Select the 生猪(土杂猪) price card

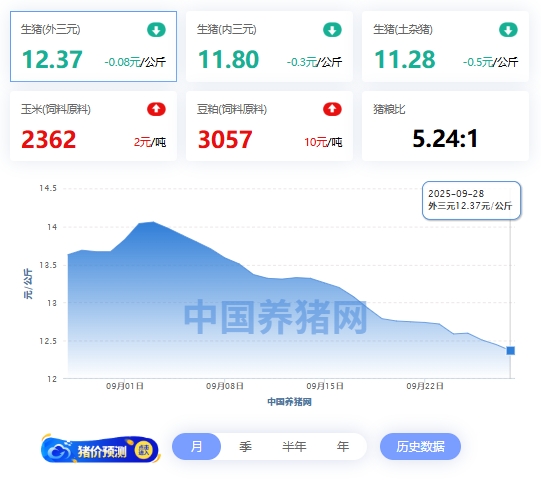point(445,46)
